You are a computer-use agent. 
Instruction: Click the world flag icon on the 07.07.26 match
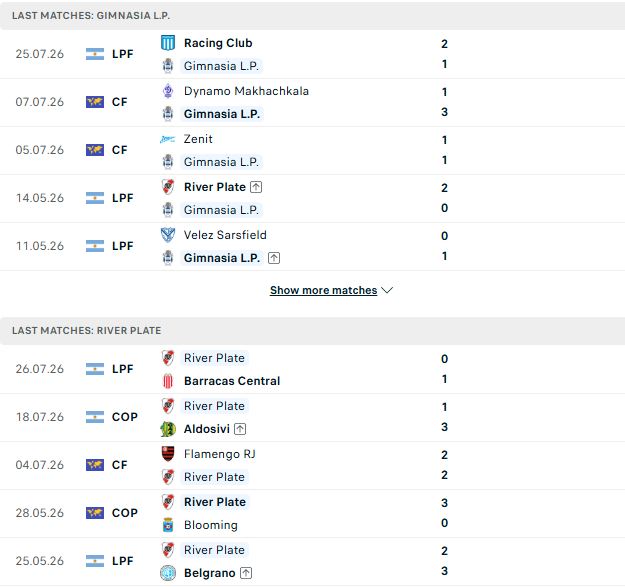pos(95,102)
